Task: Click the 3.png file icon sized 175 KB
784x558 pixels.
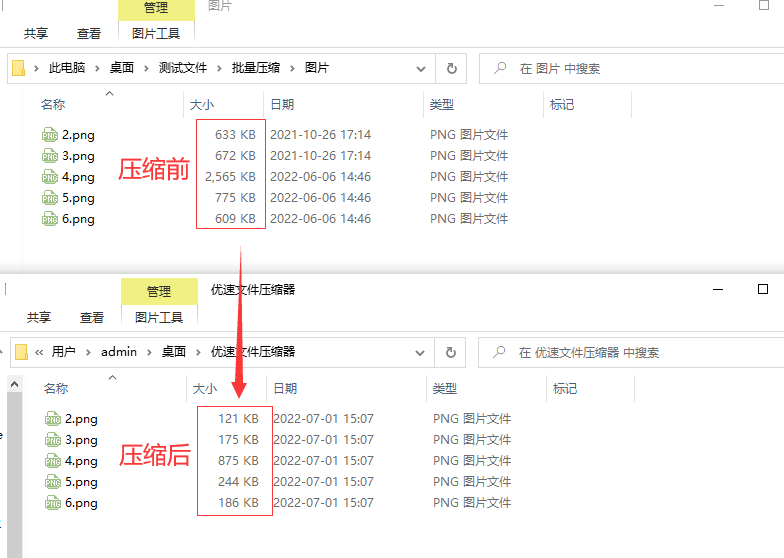Action: point(53,440)
